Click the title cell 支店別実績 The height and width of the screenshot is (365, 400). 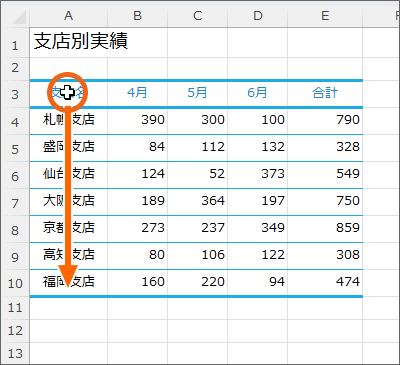point(69,42)
